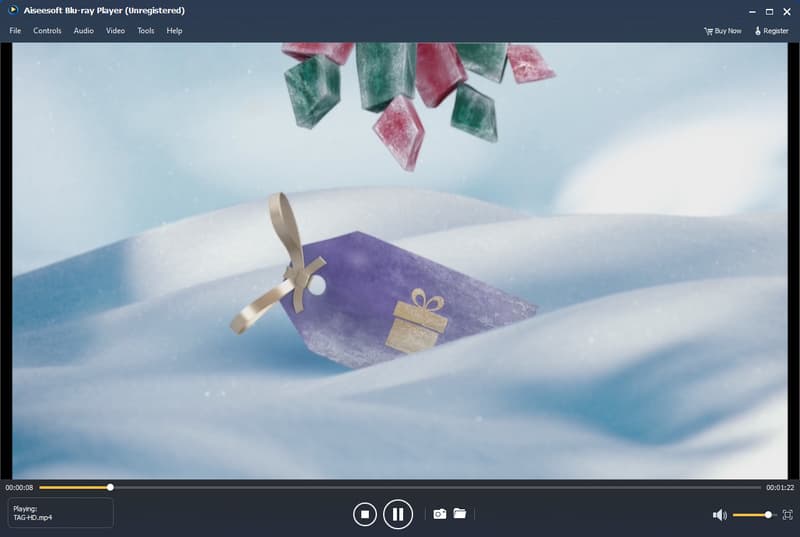Stop the video playback

pos(364,514)
